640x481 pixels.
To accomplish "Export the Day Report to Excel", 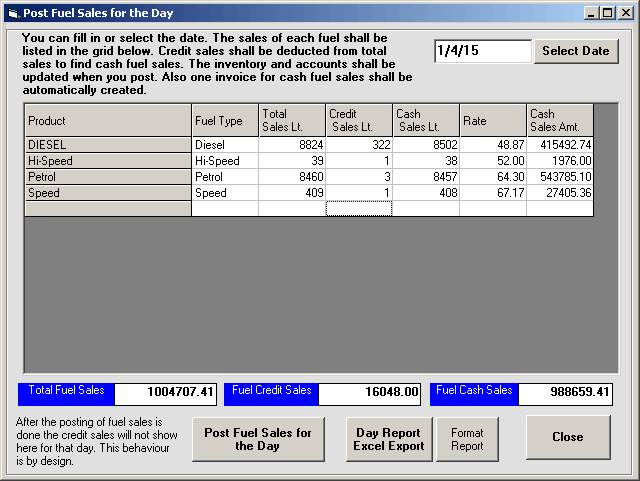I will [389, 439].
